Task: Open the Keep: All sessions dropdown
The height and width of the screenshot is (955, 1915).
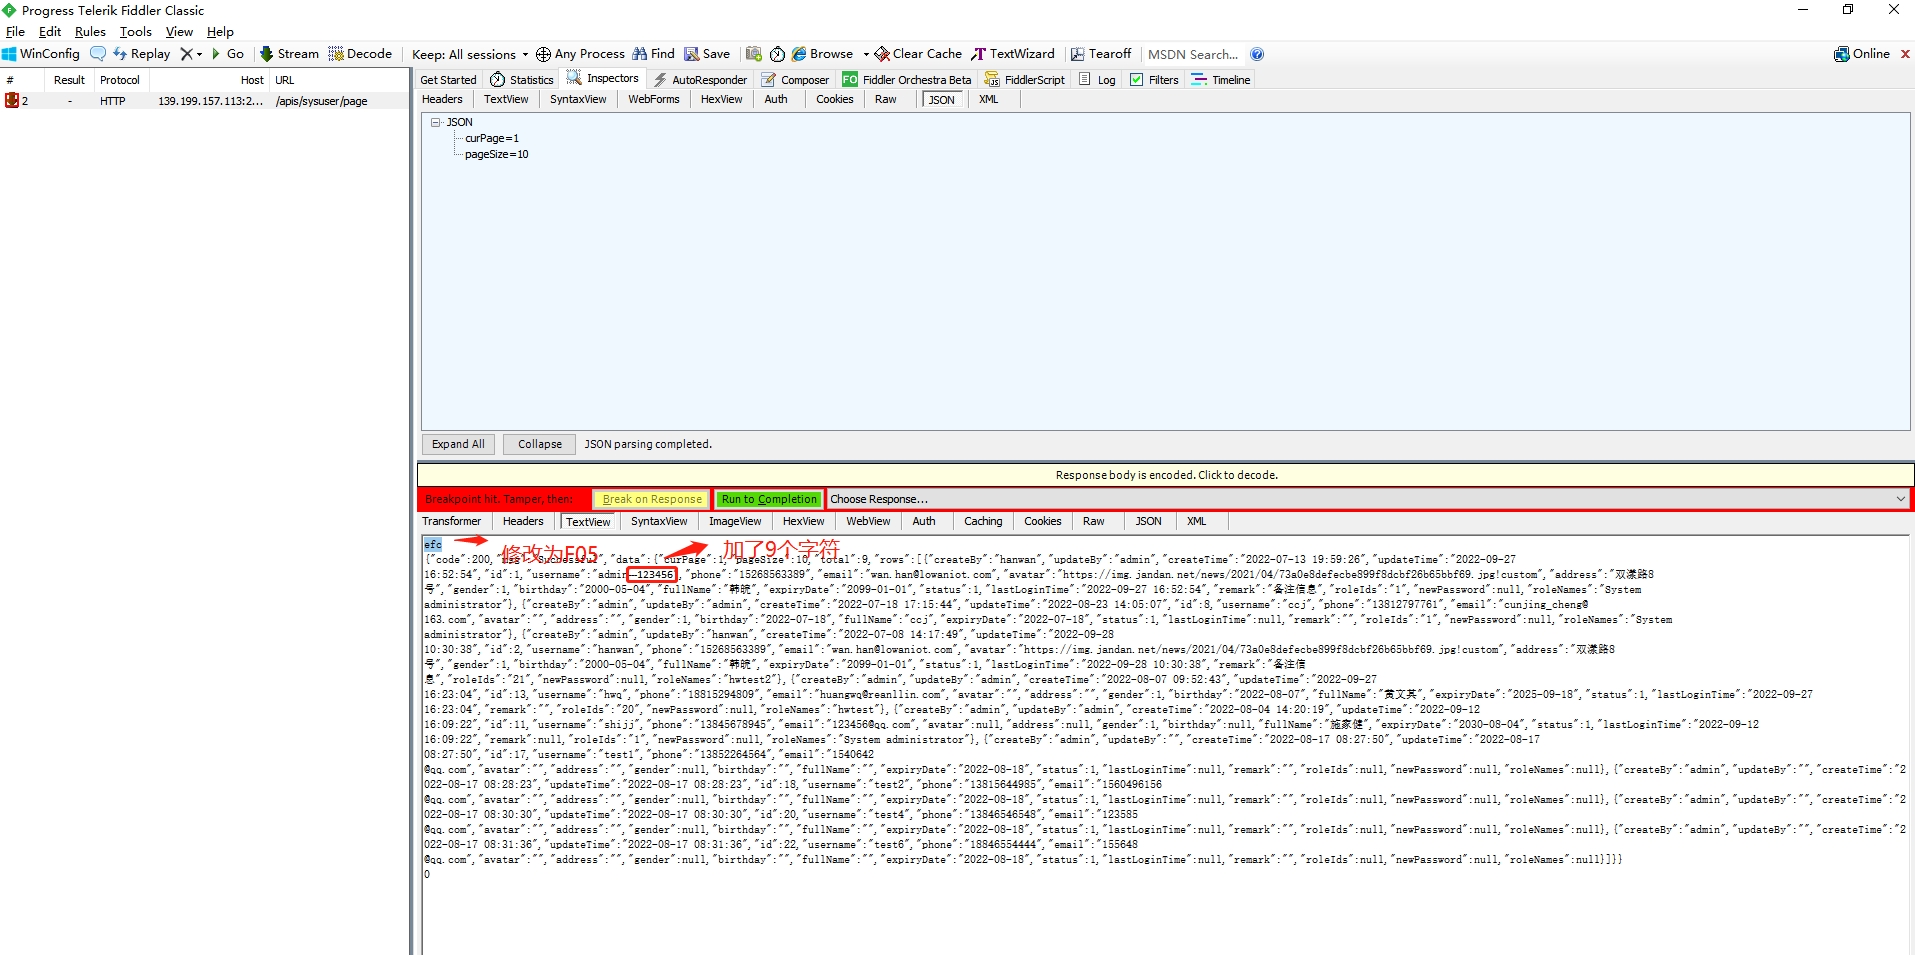Action: 470,54
